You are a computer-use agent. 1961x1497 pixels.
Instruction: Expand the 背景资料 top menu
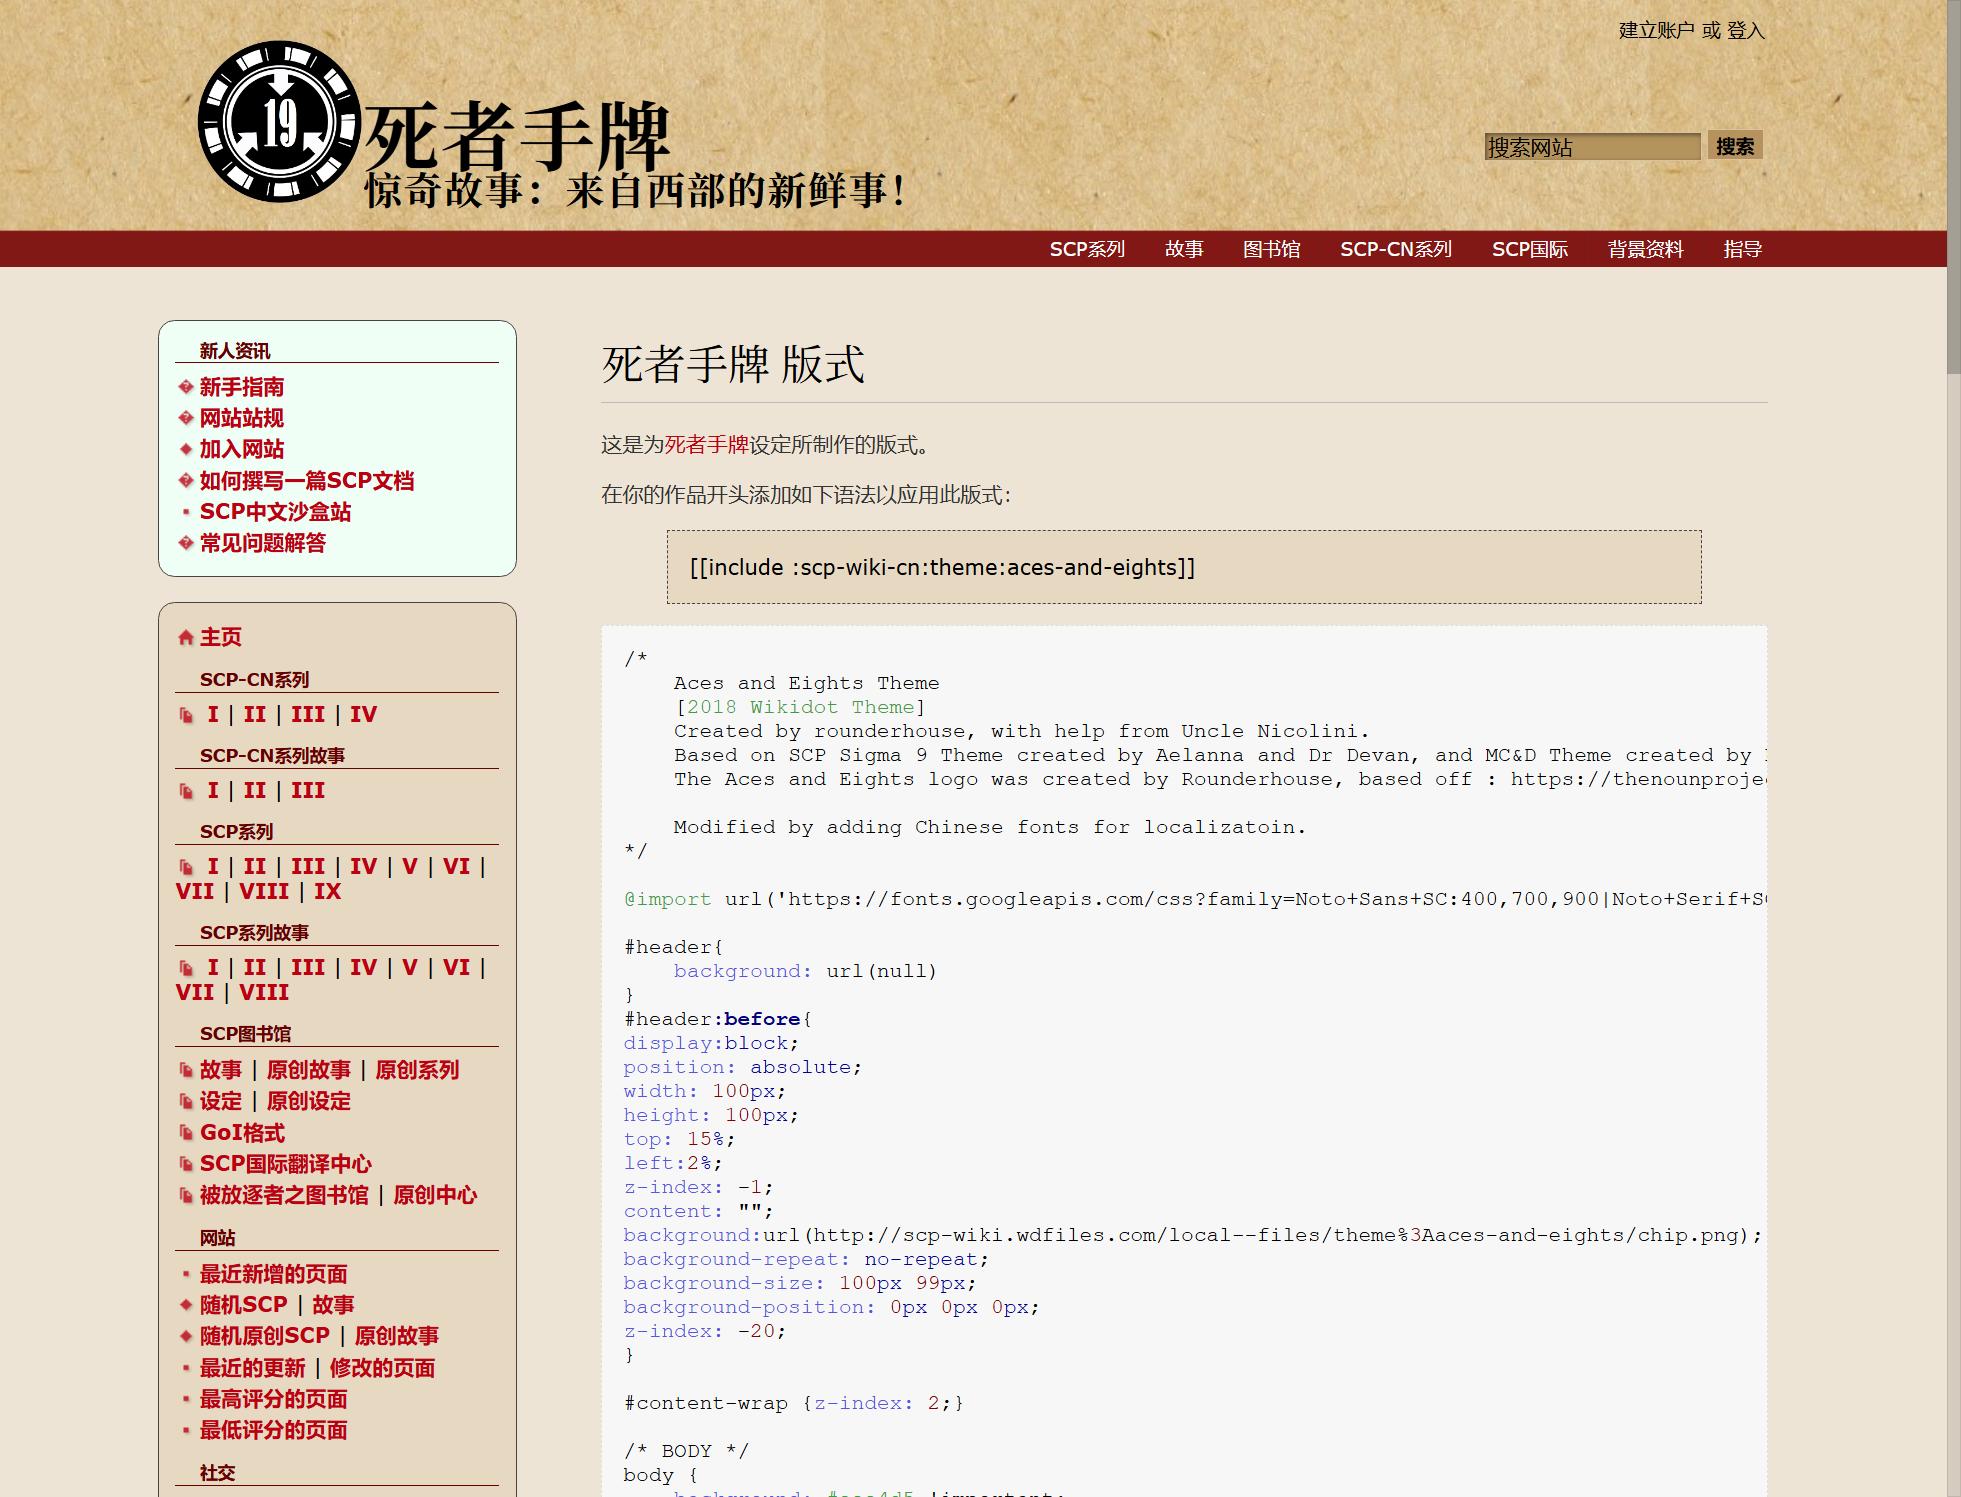click(1645, 249)
